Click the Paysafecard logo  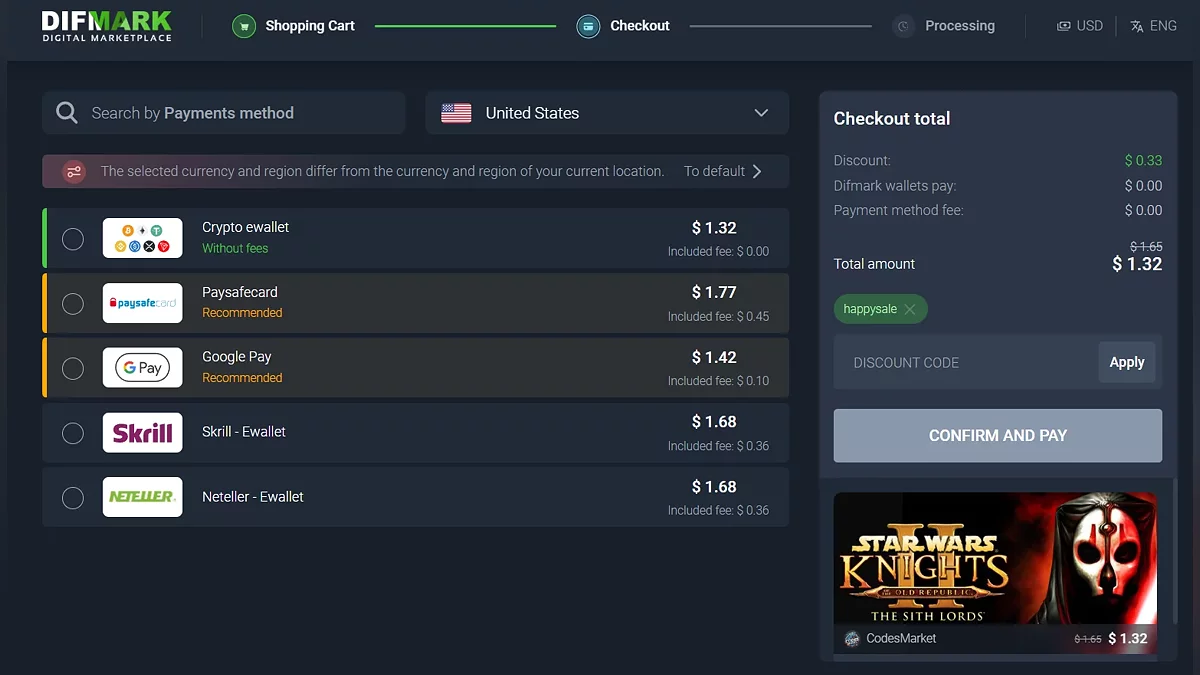(x=142, y=303)
